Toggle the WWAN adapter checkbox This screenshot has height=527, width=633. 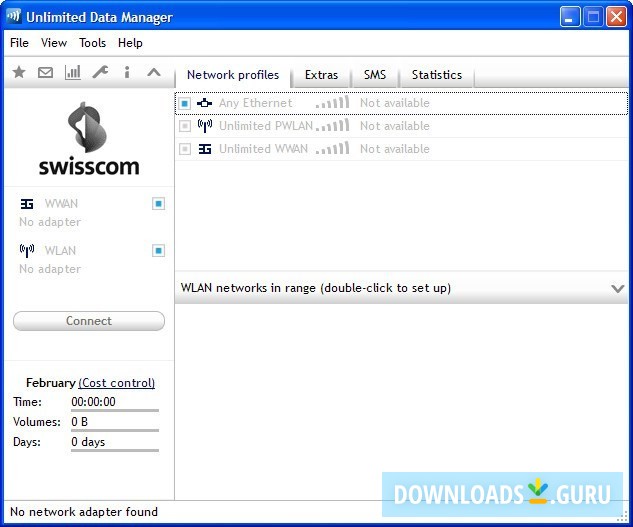click(x=158, y=204)
